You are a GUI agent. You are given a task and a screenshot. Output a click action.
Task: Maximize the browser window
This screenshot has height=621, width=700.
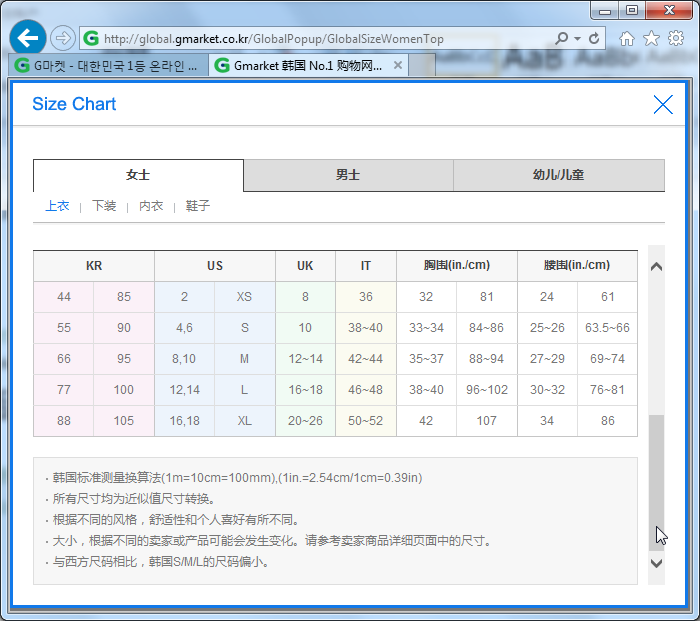coord(632,10)
